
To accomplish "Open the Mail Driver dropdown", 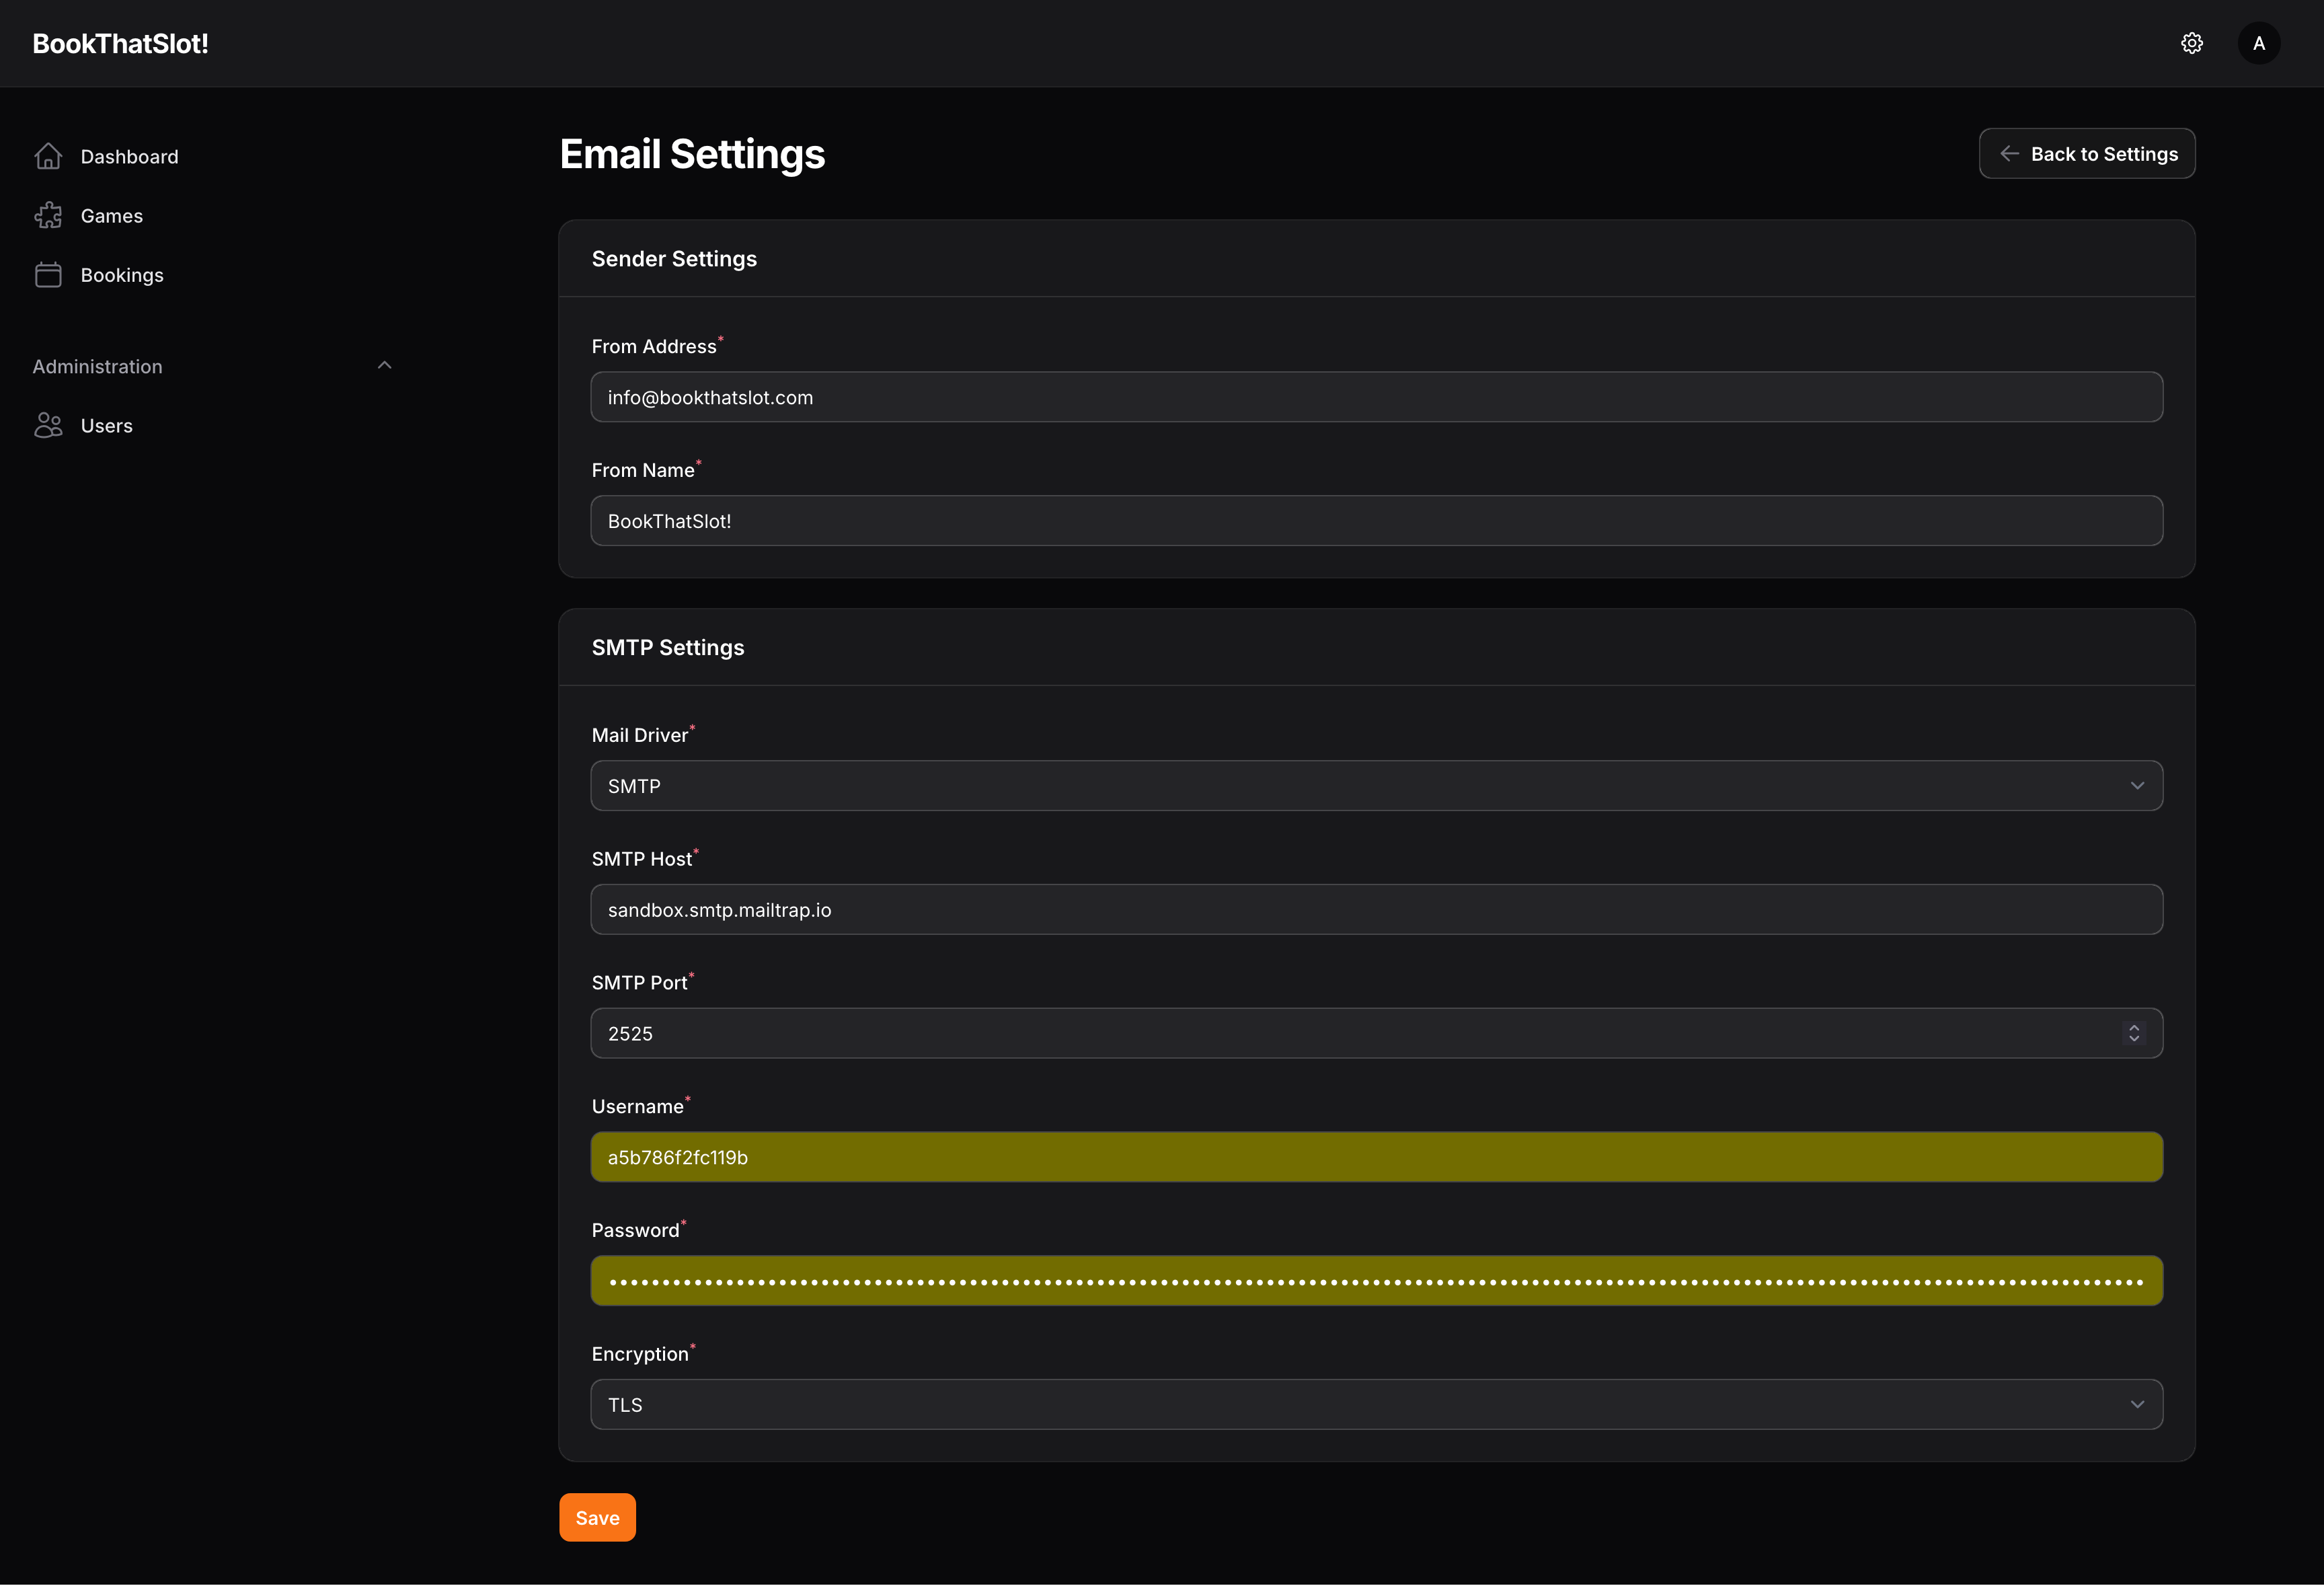I will point(1376,786).
